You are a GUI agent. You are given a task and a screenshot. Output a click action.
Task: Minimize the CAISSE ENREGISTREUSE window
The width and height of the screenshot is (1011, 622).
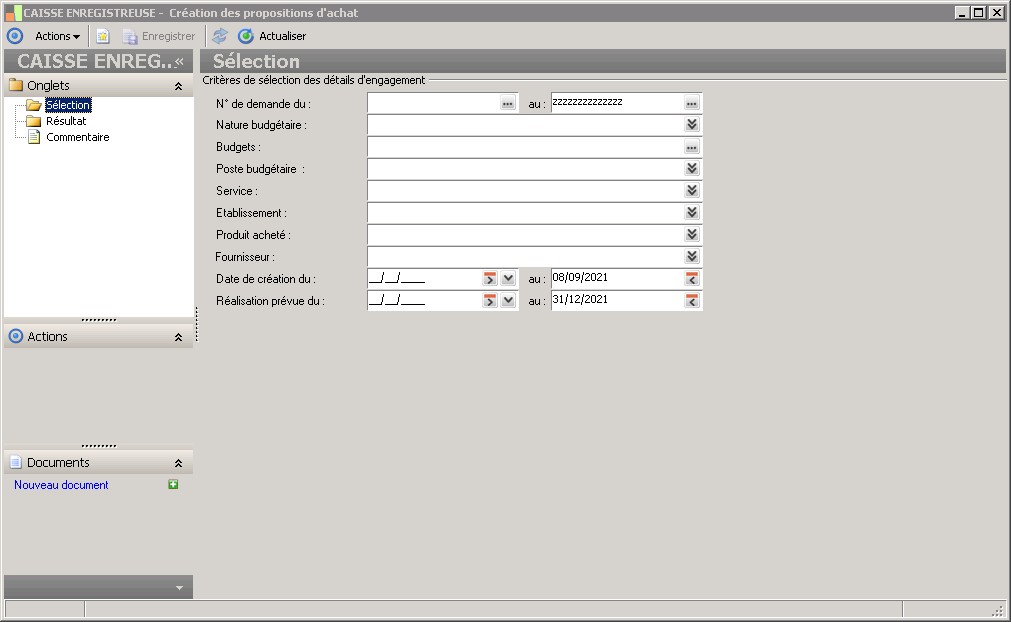tap(962, 12)
